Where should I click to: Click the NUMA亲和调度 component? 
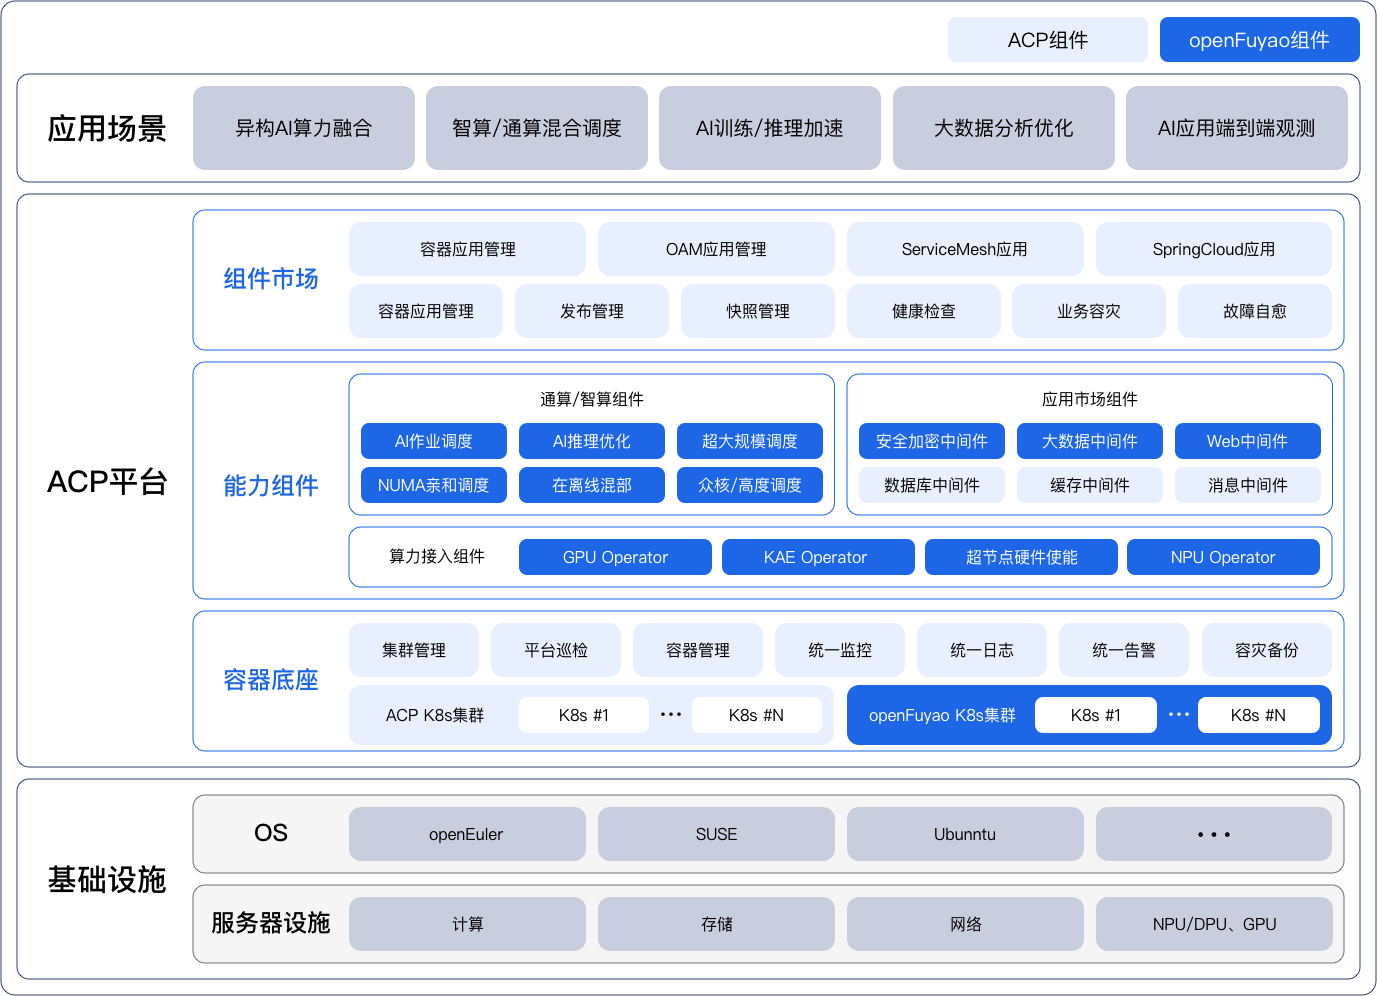pyautogui.click(x=433, y=485)
